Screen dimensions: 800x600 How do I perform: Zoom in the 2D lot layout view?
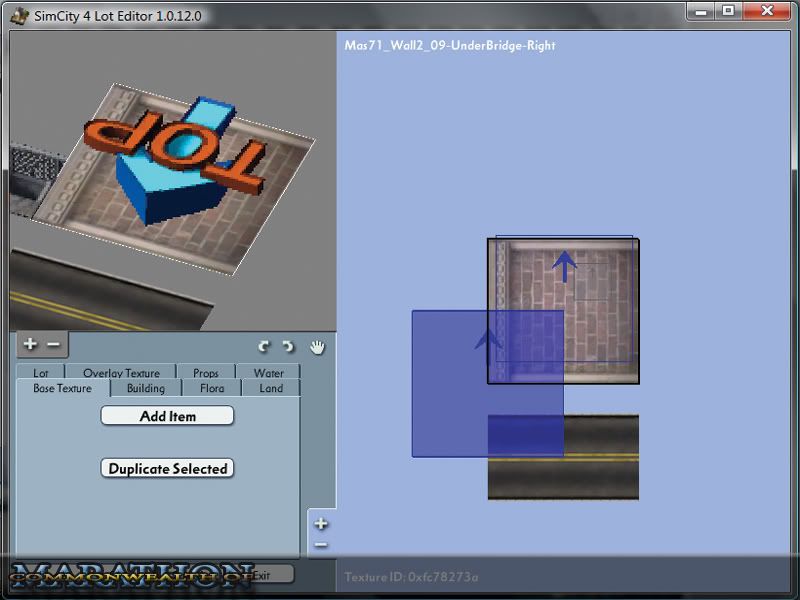click(x=321, y=523)
